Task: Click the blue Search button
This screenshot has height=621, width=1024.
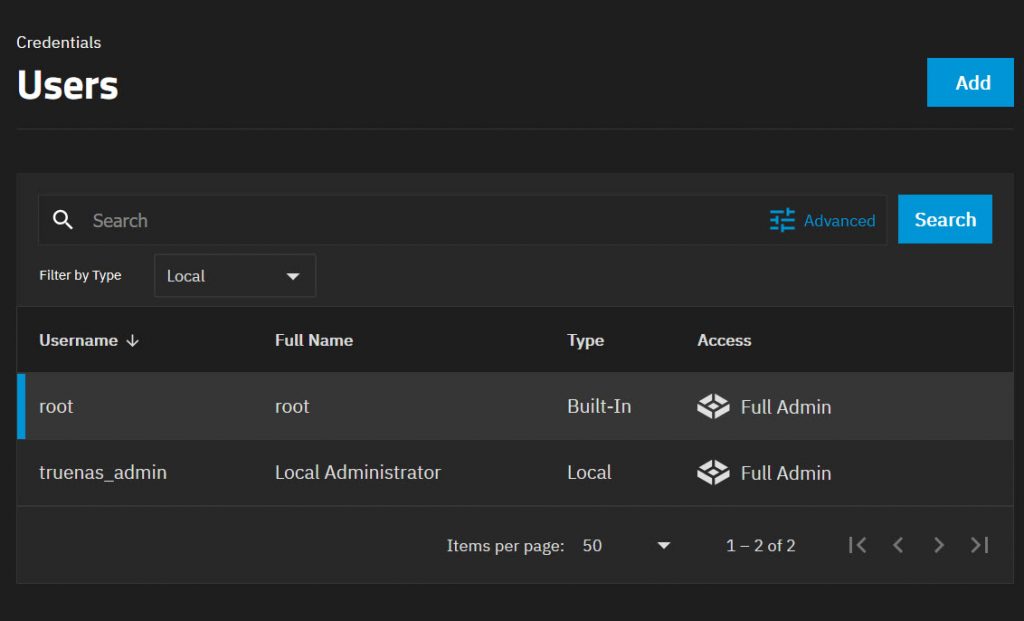Action: 944,219
